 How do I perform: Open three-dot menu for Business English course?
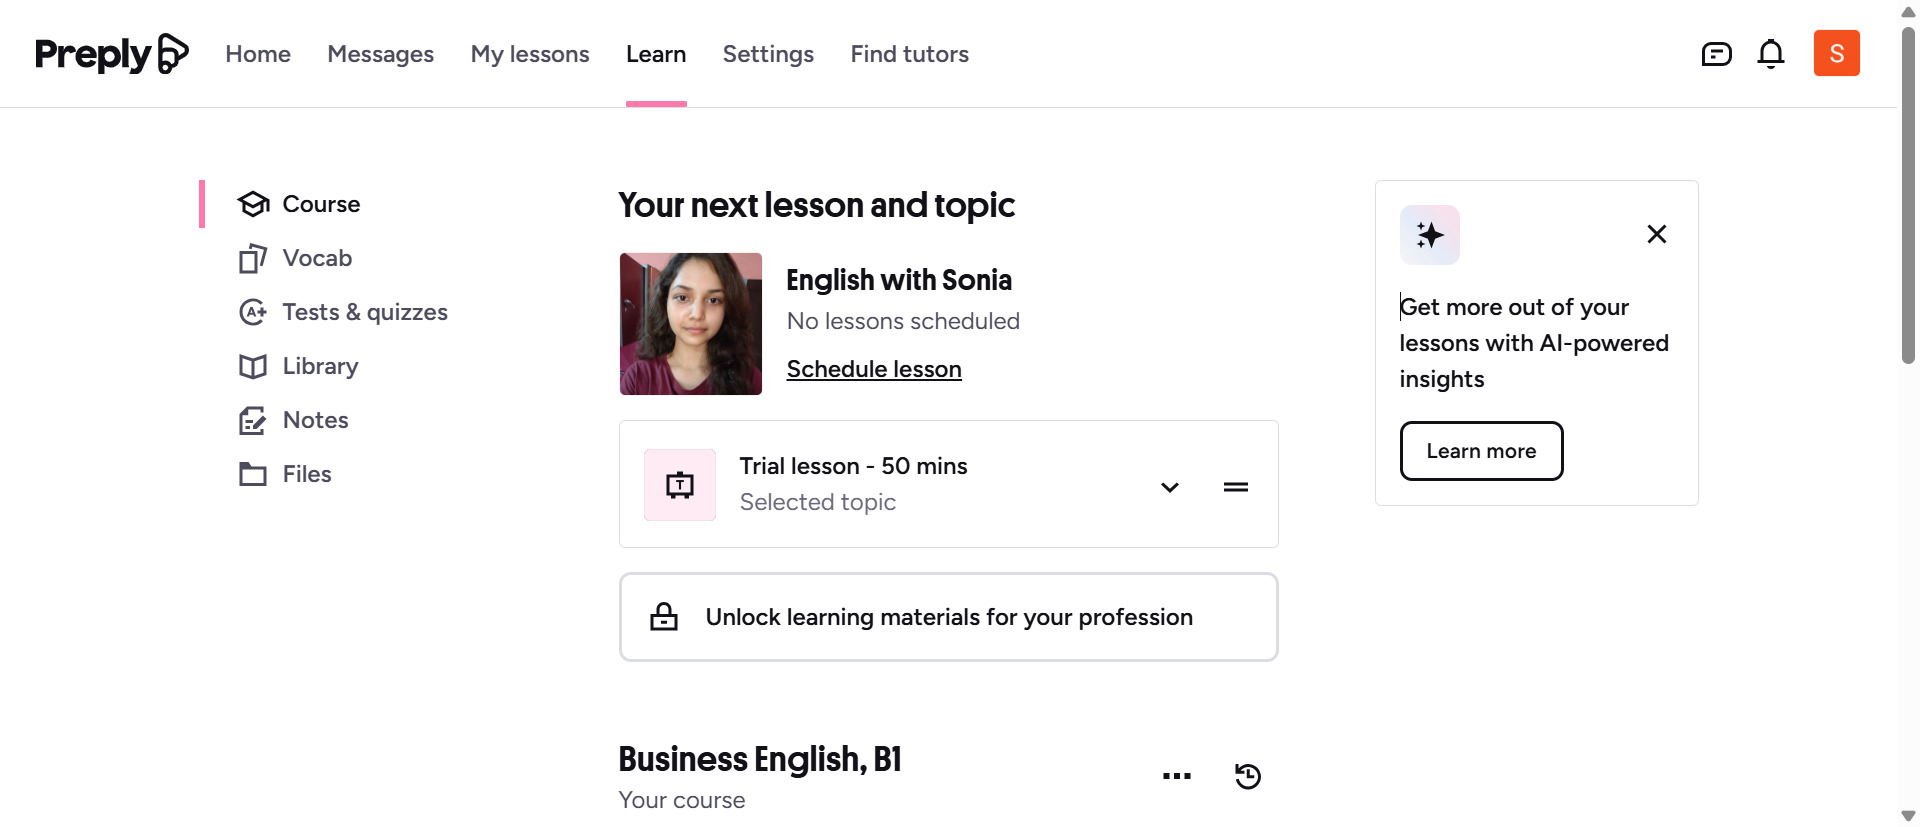(1176, 776)
